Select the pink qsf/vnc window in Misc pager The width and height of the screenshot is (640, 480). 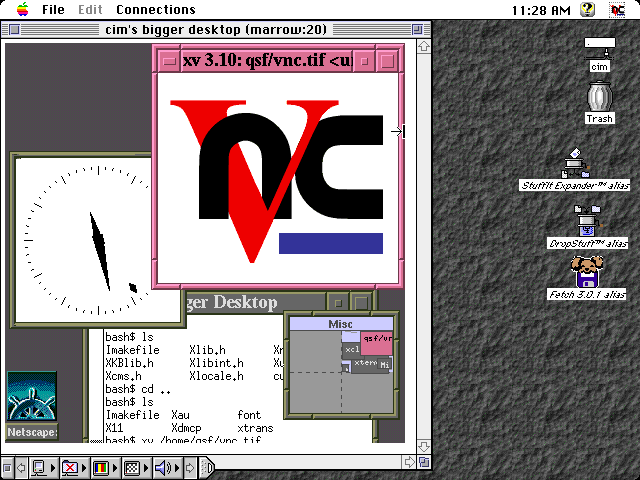(376, 343)
